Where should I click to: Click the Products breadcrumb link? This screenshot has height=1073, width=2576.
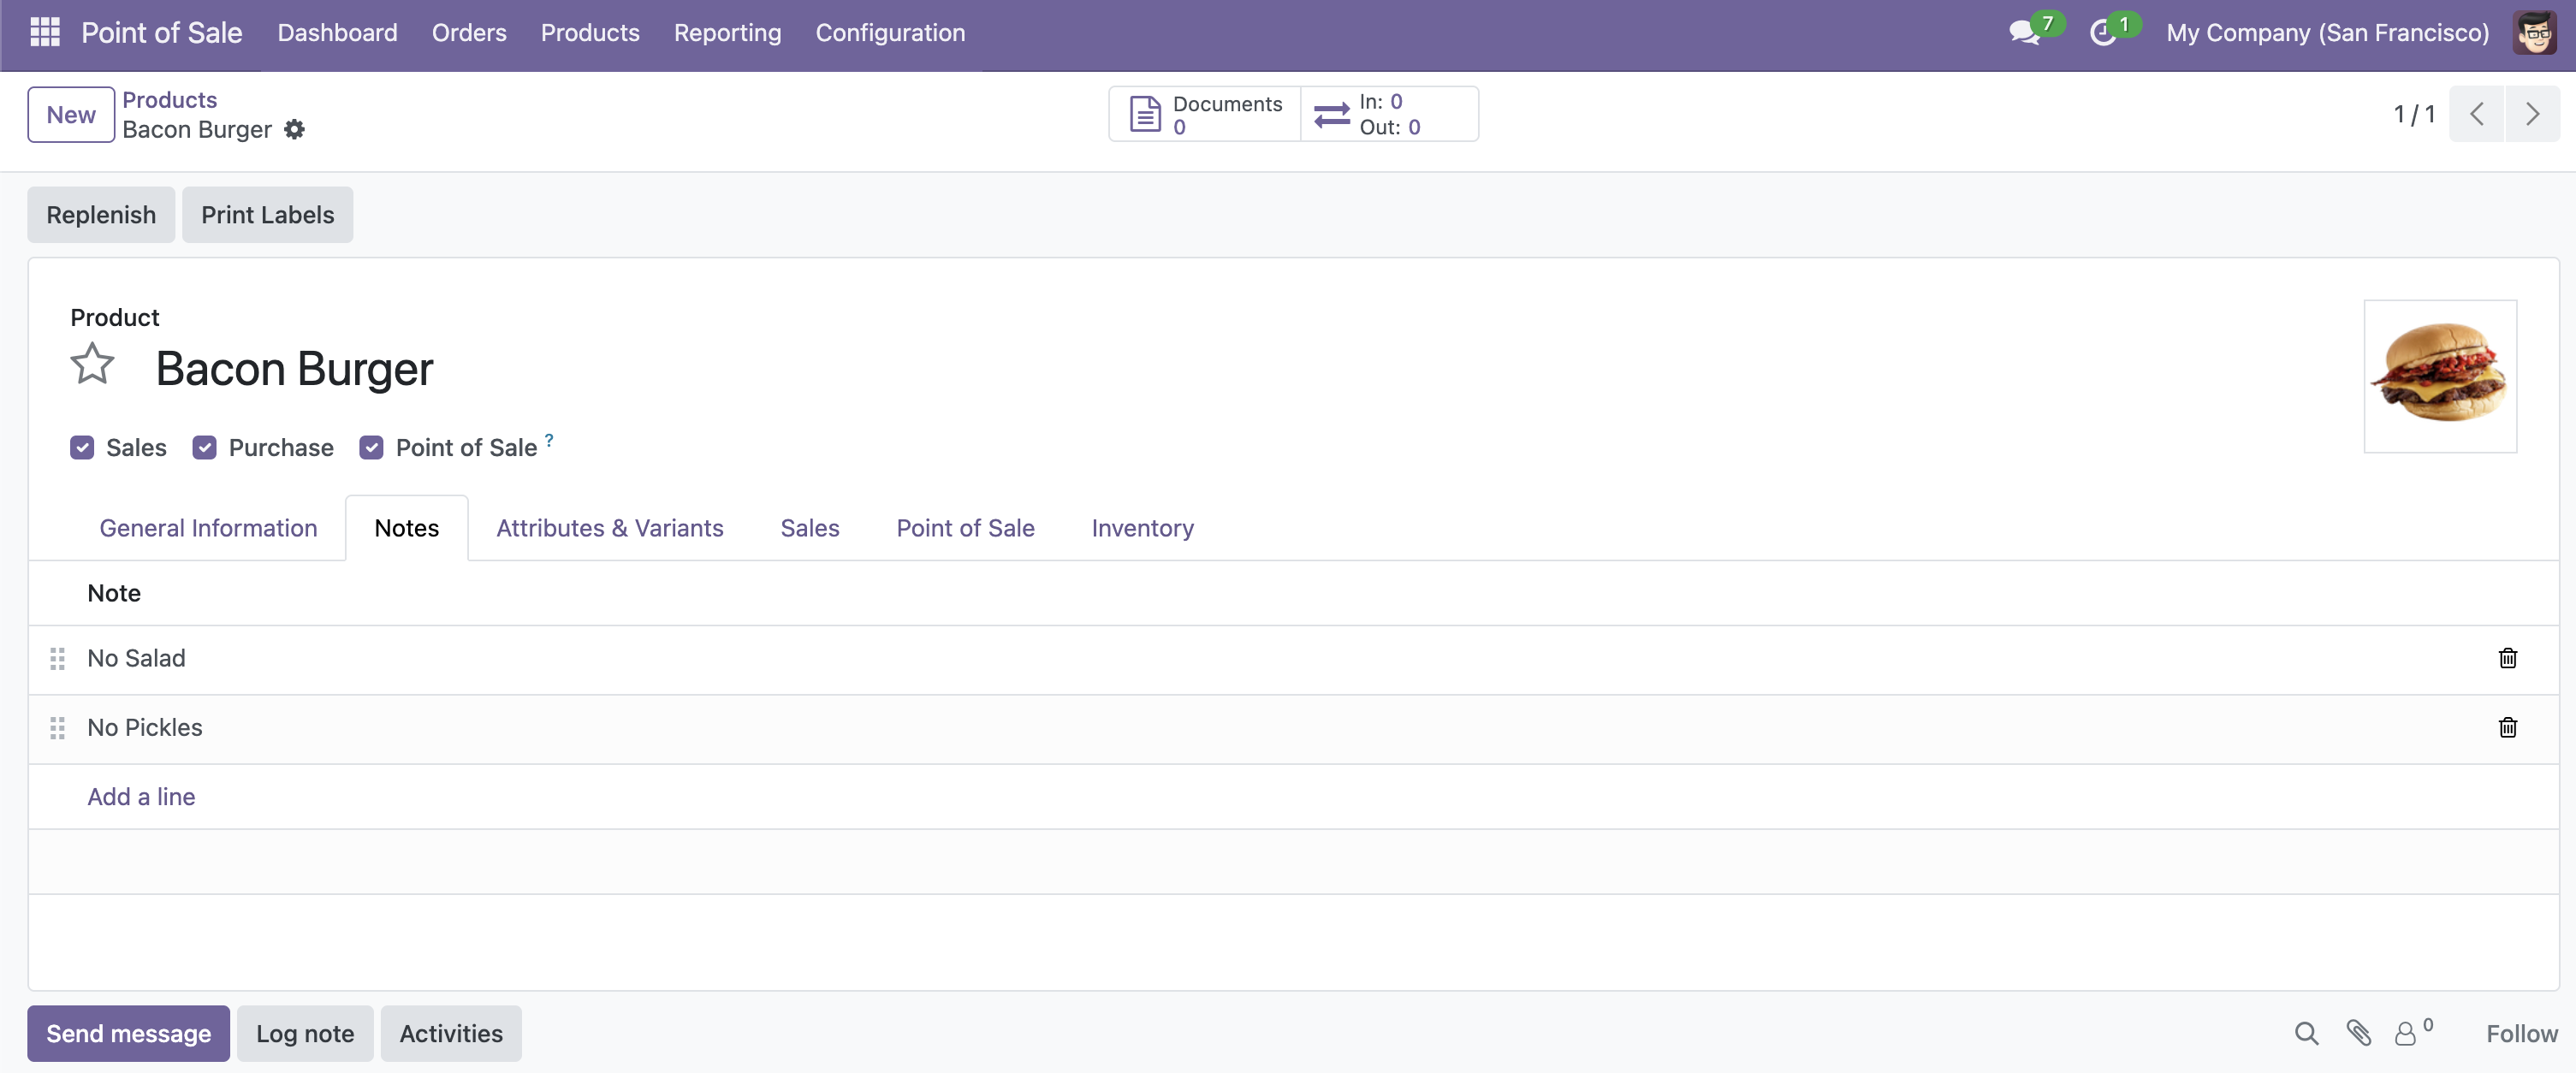169,99
